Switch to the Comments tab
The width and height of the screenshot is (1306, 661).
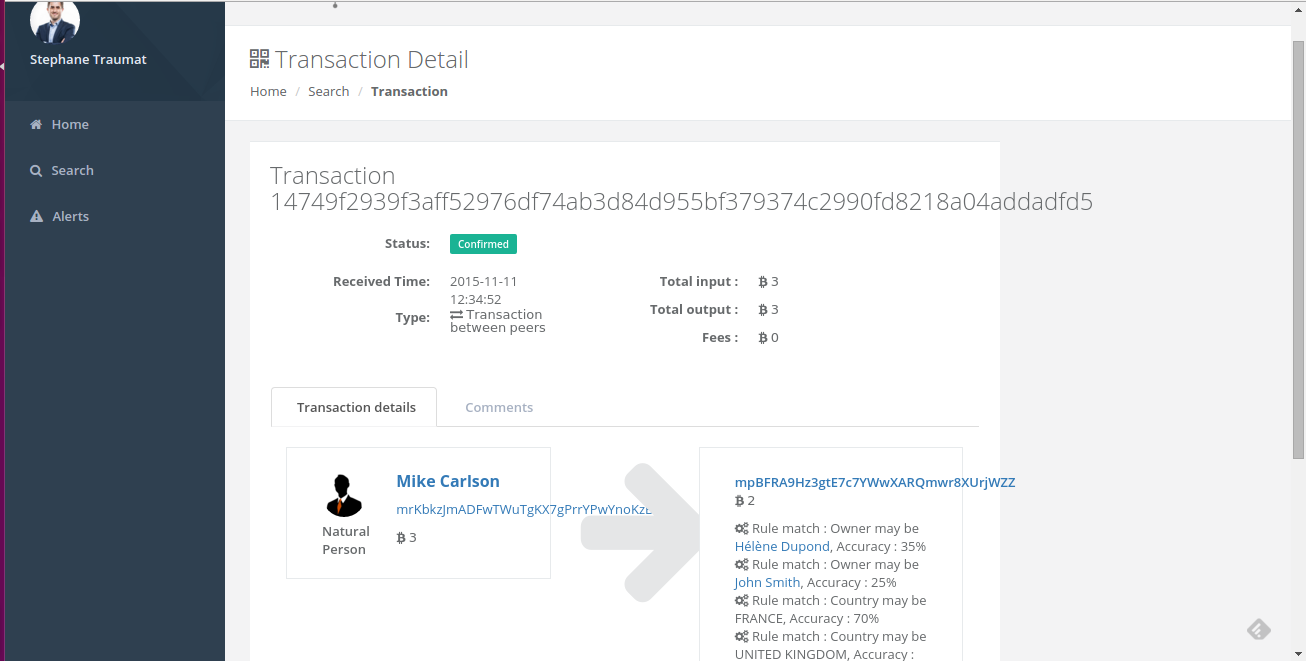click(x=499, y=407)
